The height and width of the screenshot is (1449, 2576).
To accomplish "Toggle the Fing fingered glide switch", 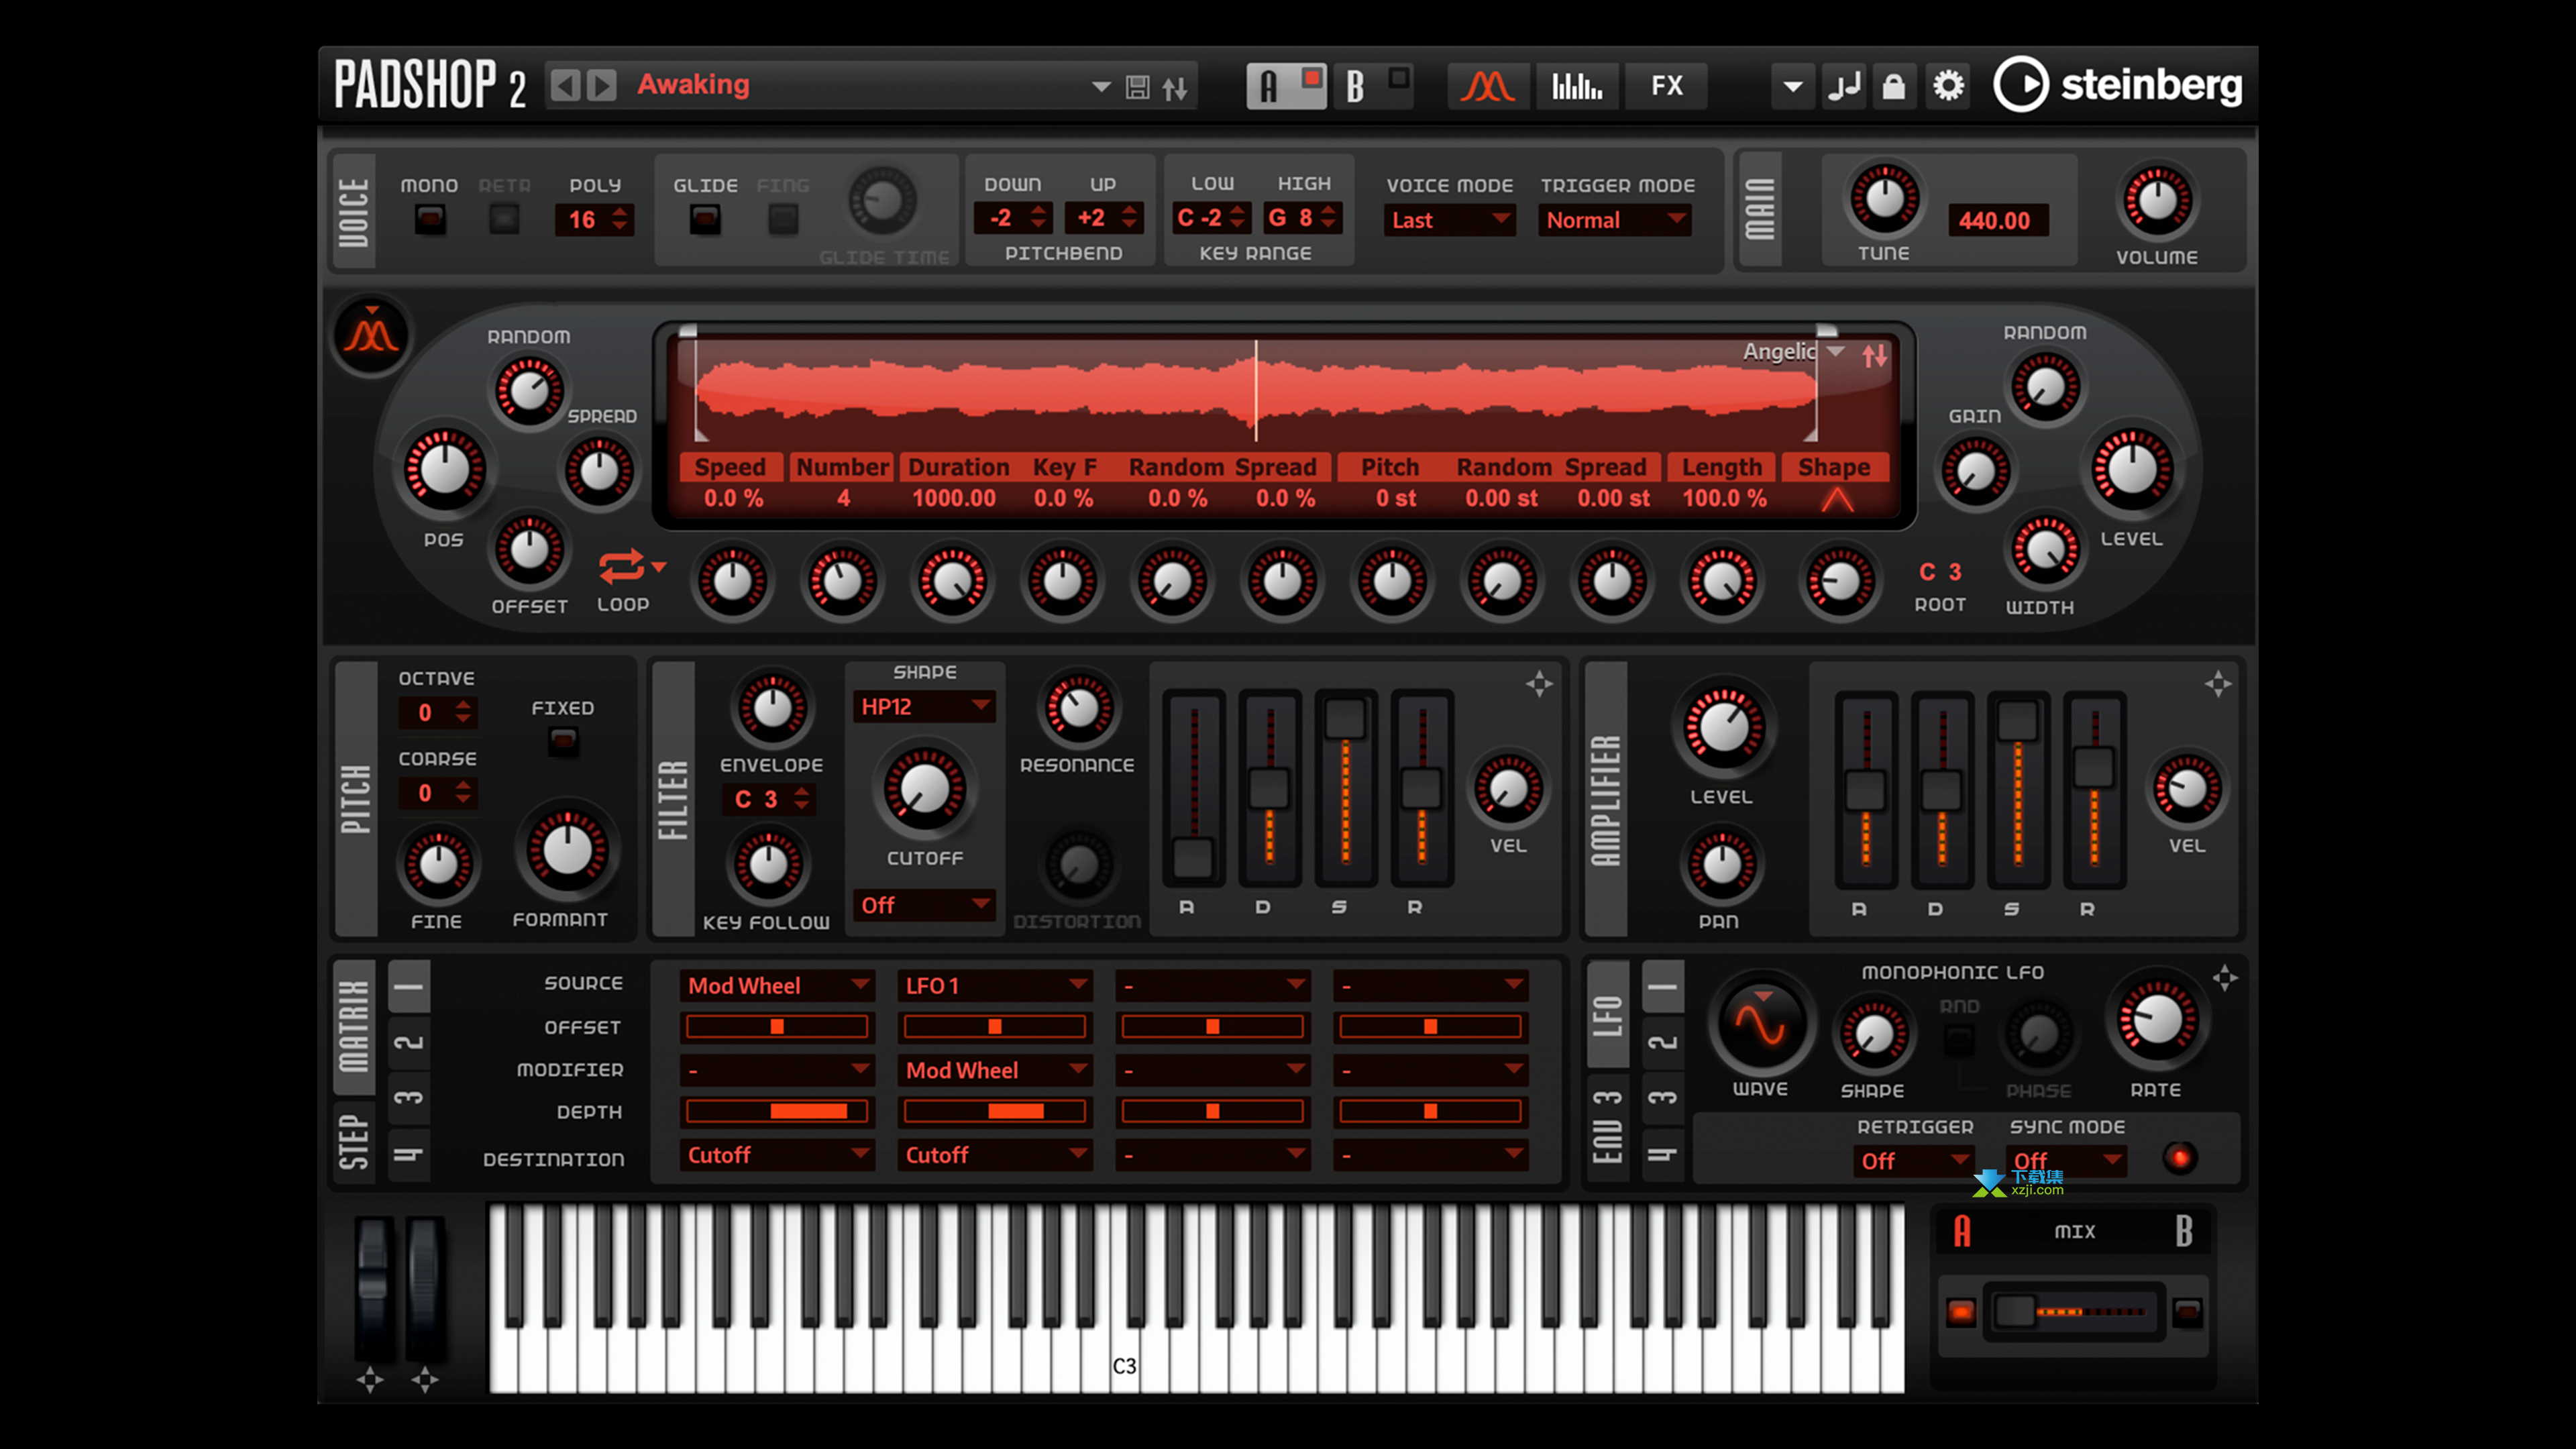I will [x=783, y=219].
